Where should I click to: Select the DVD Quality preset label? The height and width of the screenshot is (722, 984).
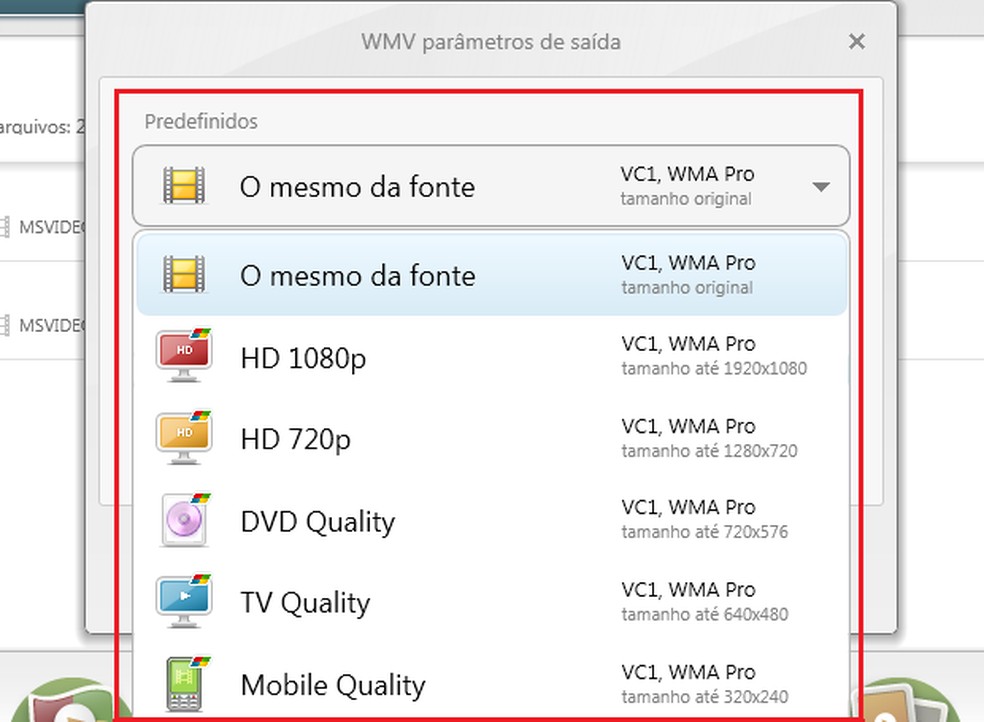tap(317, 522)
